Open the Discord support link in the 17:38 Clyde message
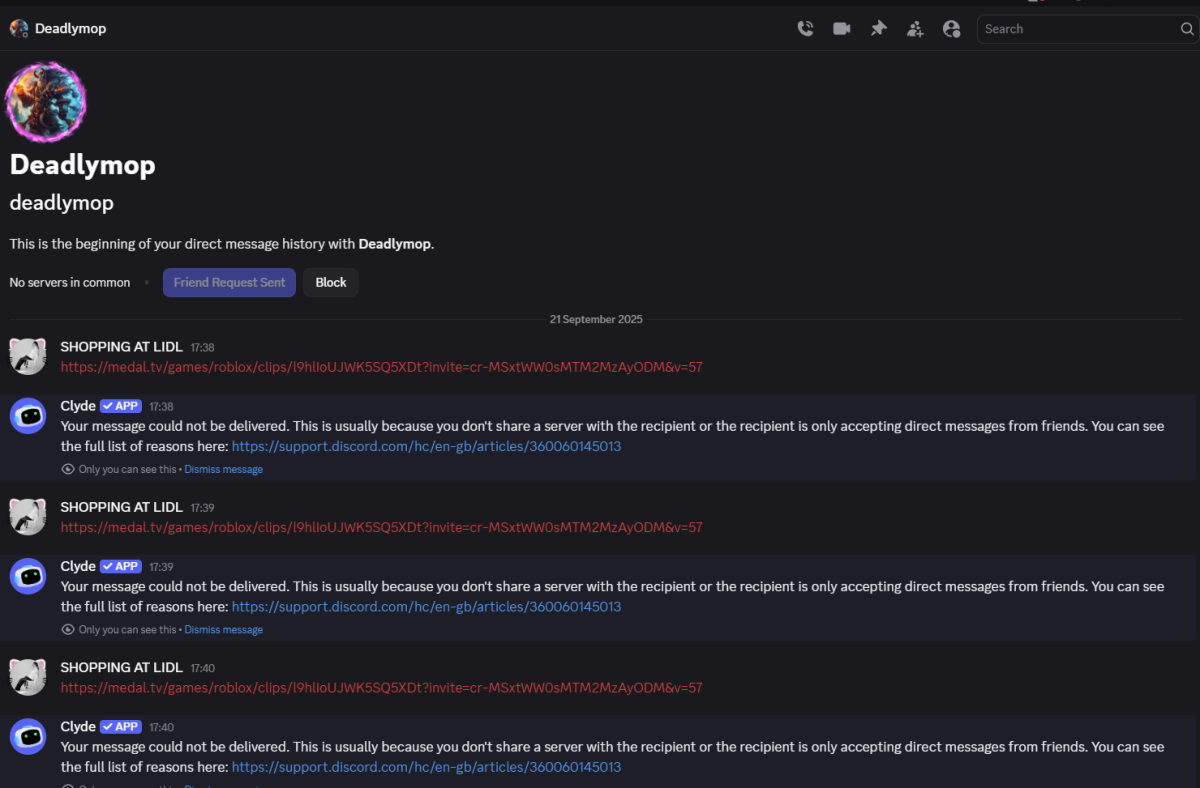 [x=426, y=446]
